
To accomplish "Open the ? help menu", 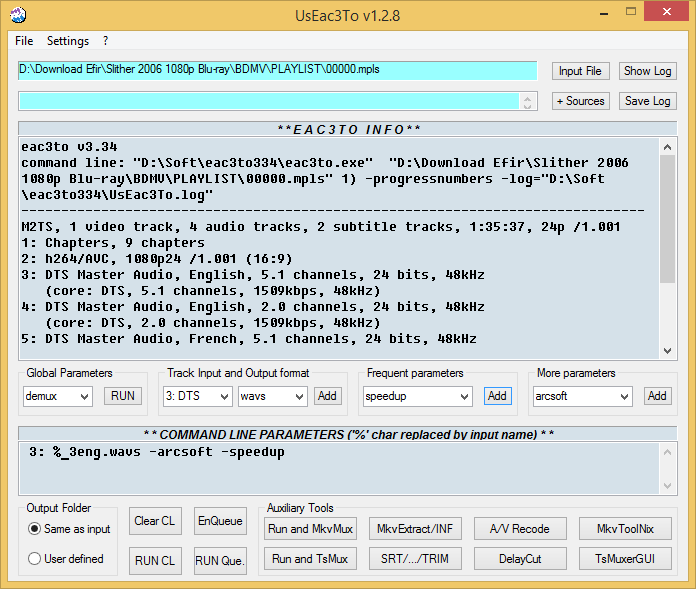I will [x=105, y=41].
